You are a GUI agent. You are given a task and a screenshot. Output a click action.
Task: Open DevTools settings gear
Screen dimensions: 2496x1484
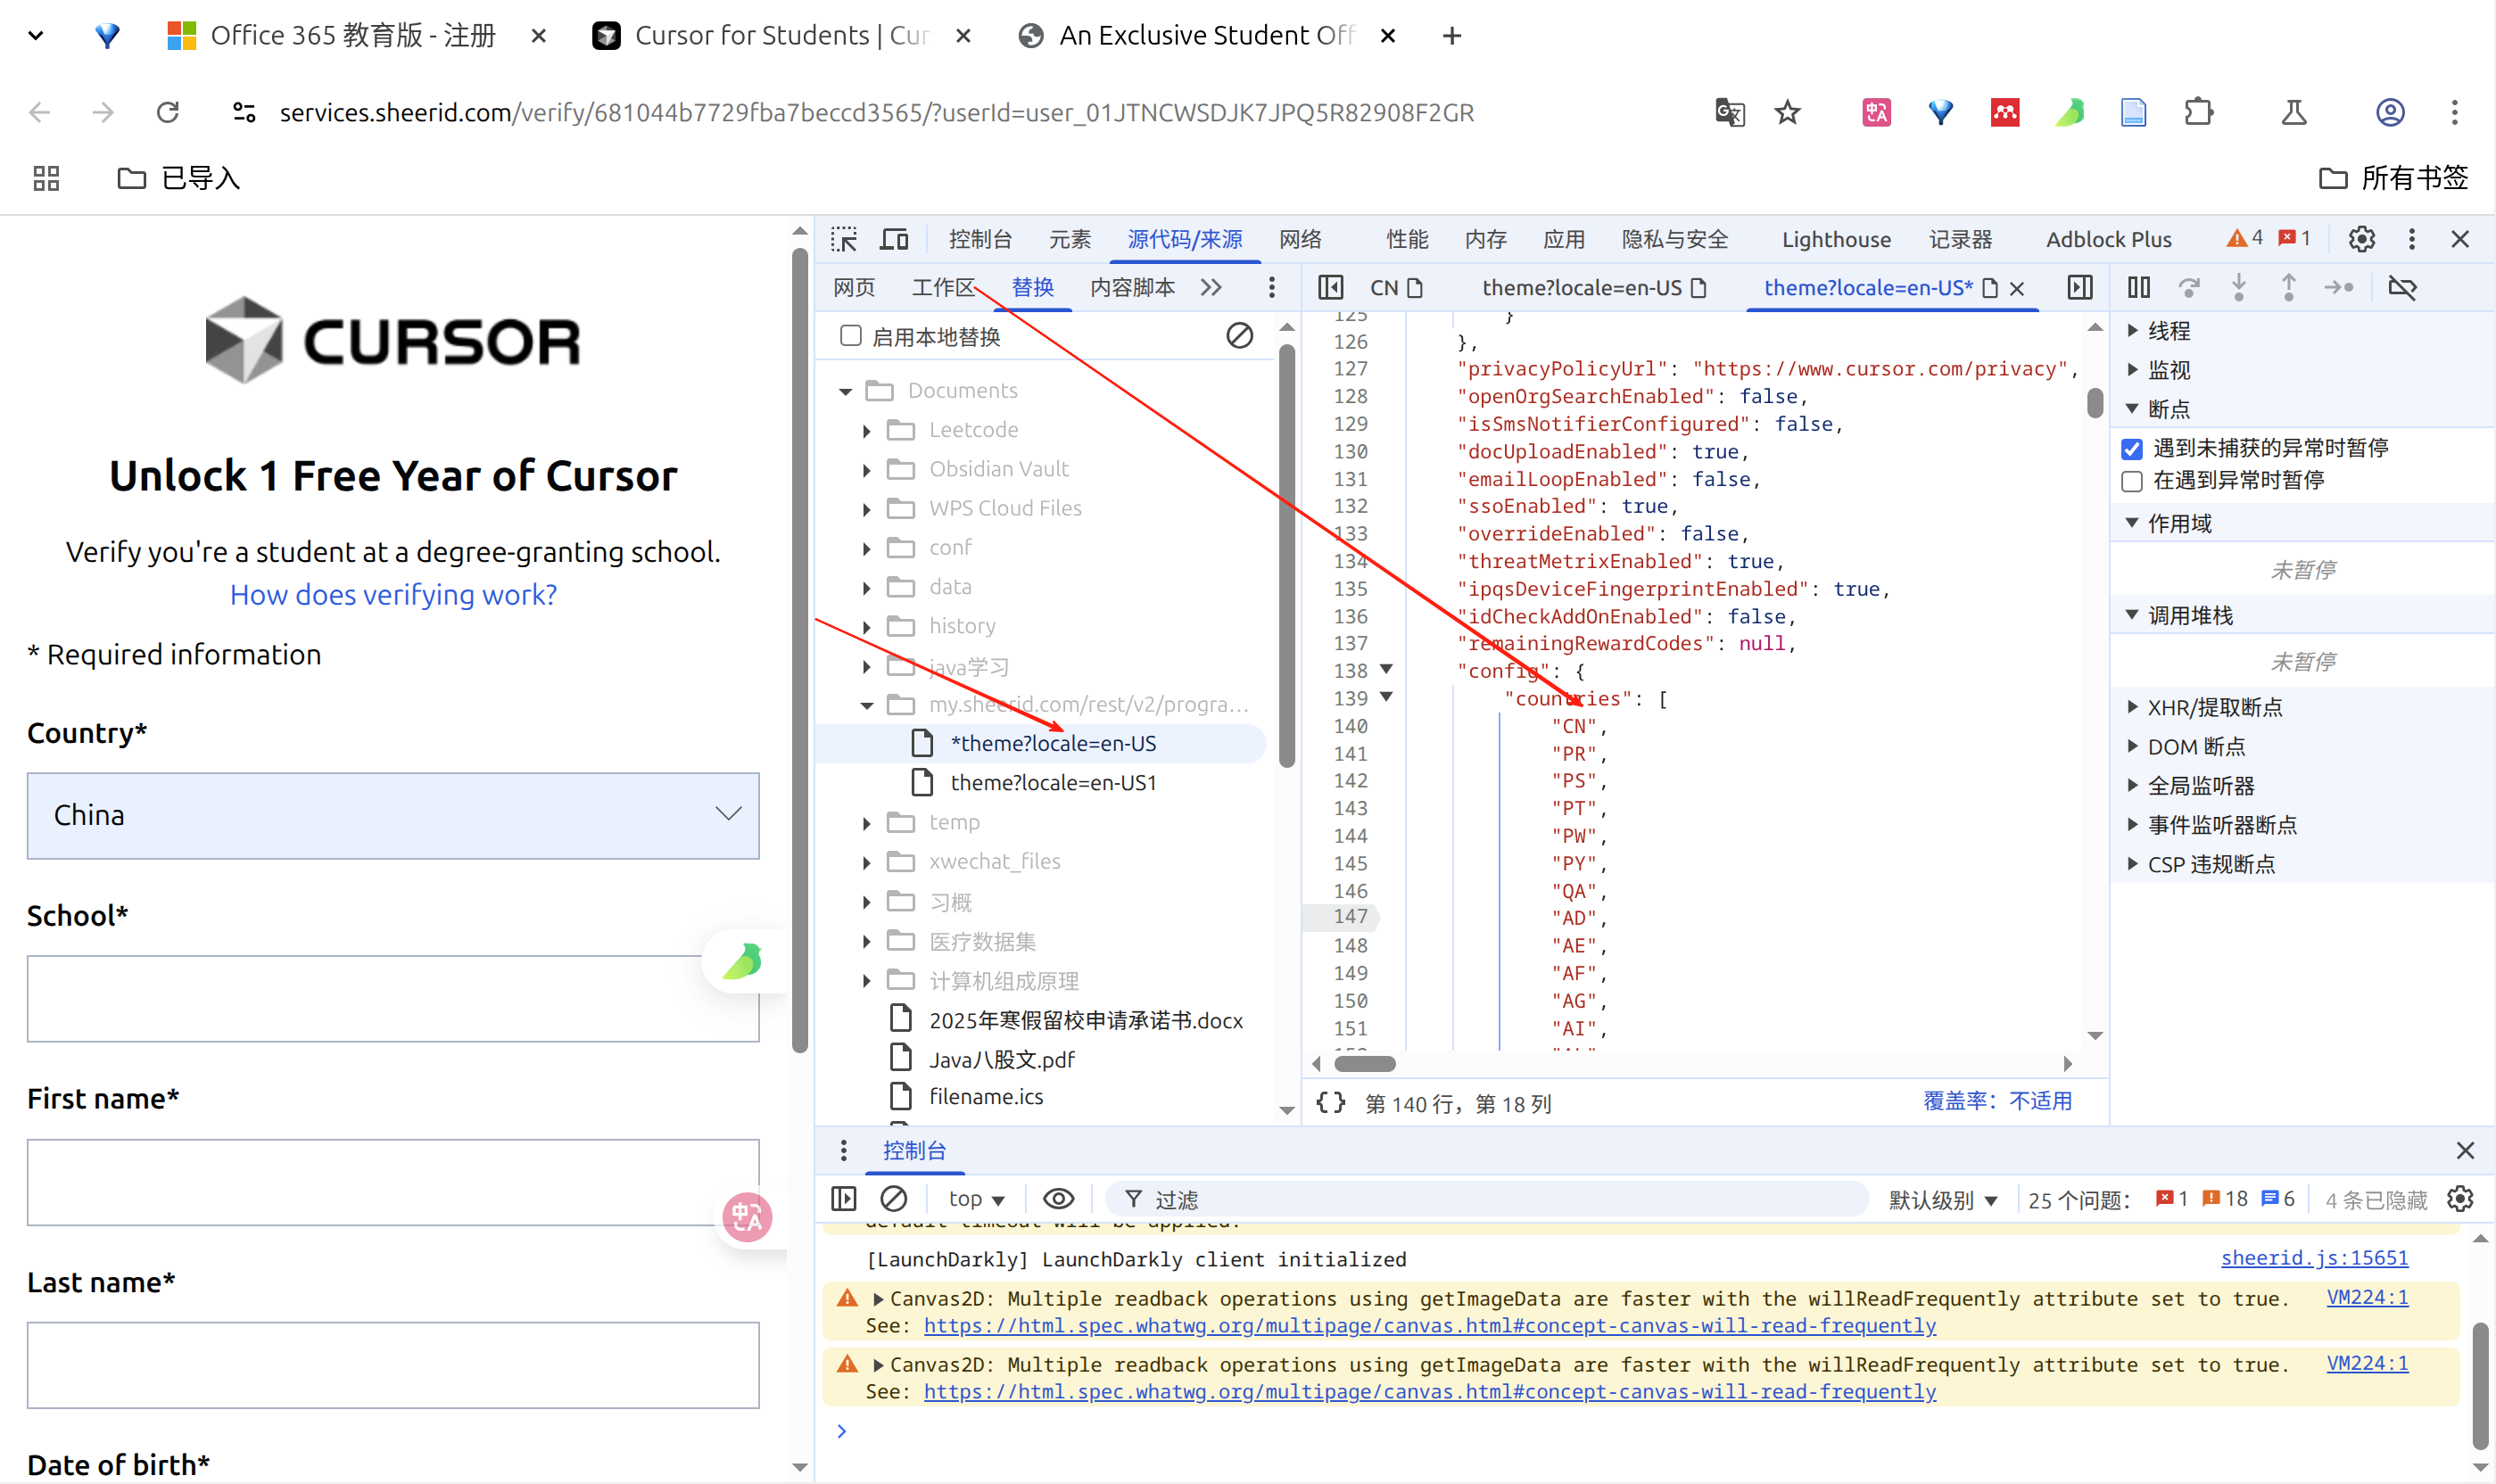pyautogui.click(x=2362, y=239)
